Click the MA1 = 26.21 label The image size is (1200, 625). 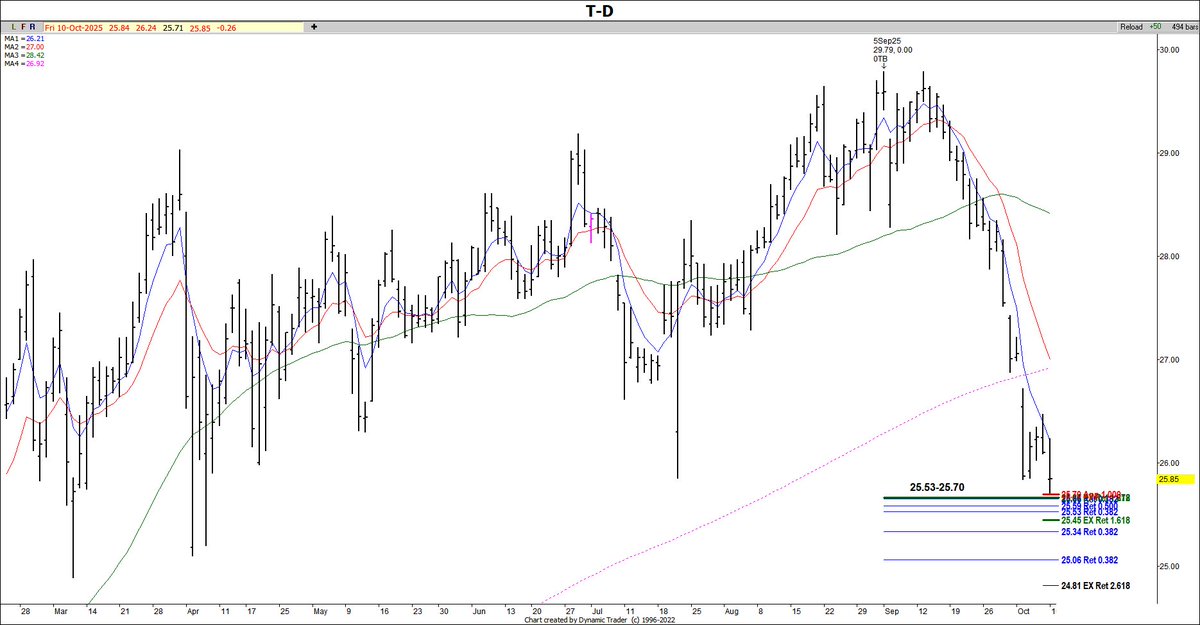pos(26,37)
